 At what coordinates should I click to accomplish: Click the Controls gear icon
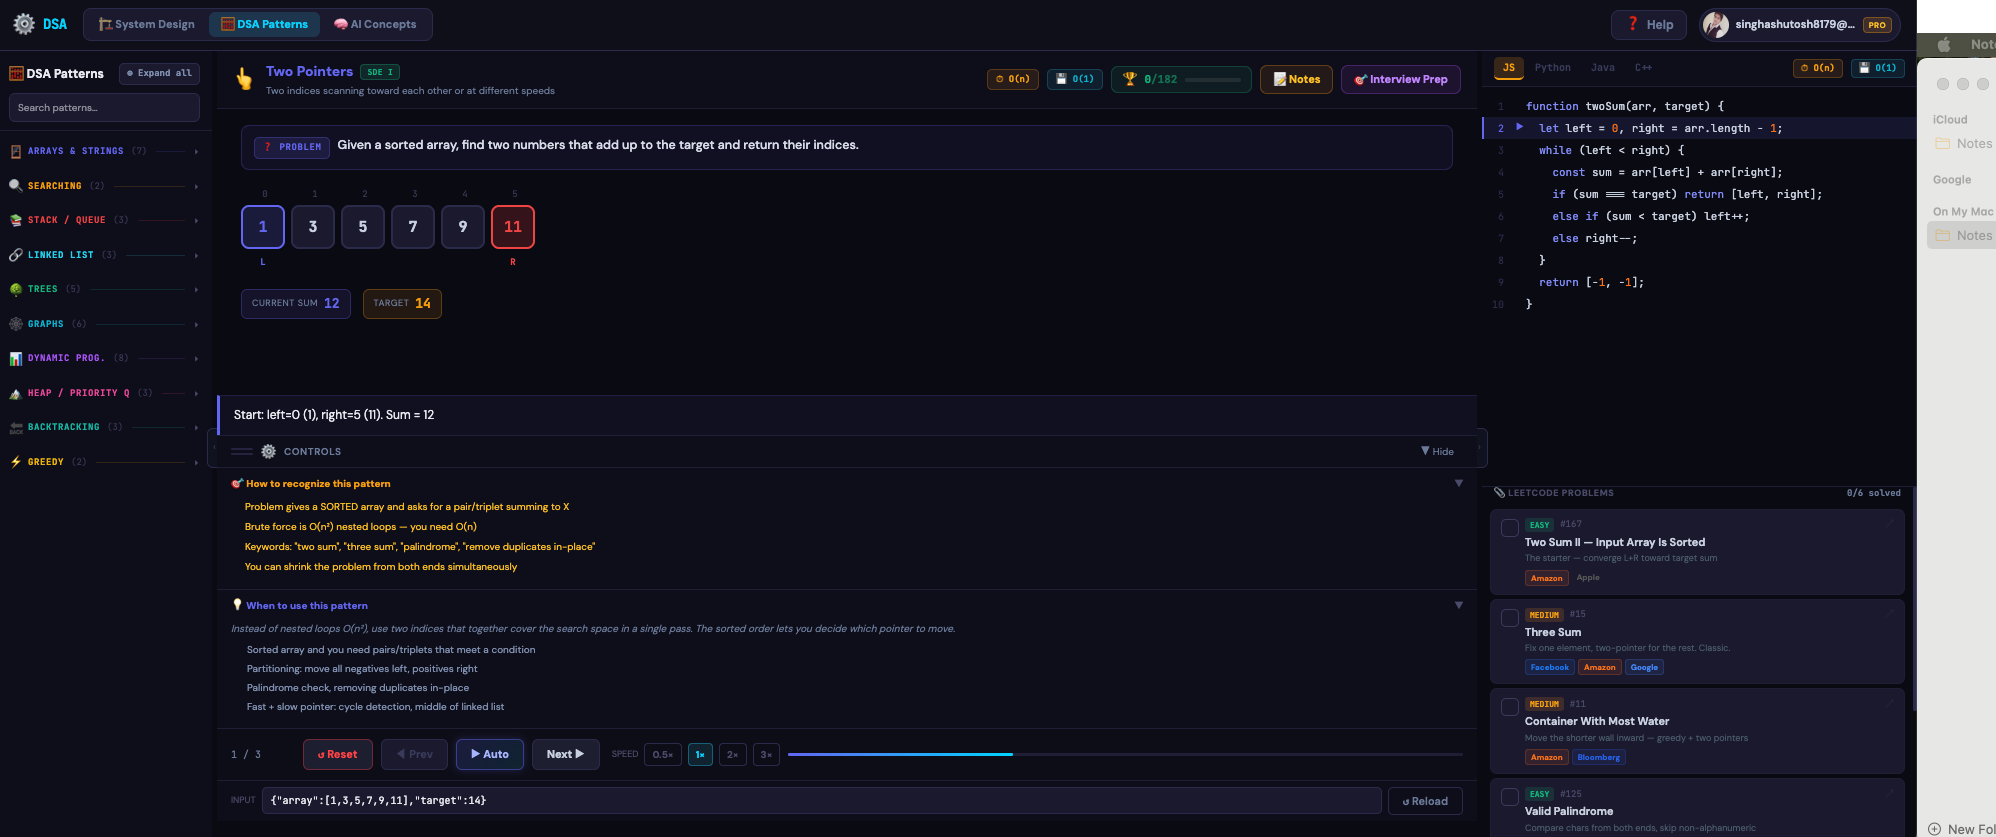point(268,452)
